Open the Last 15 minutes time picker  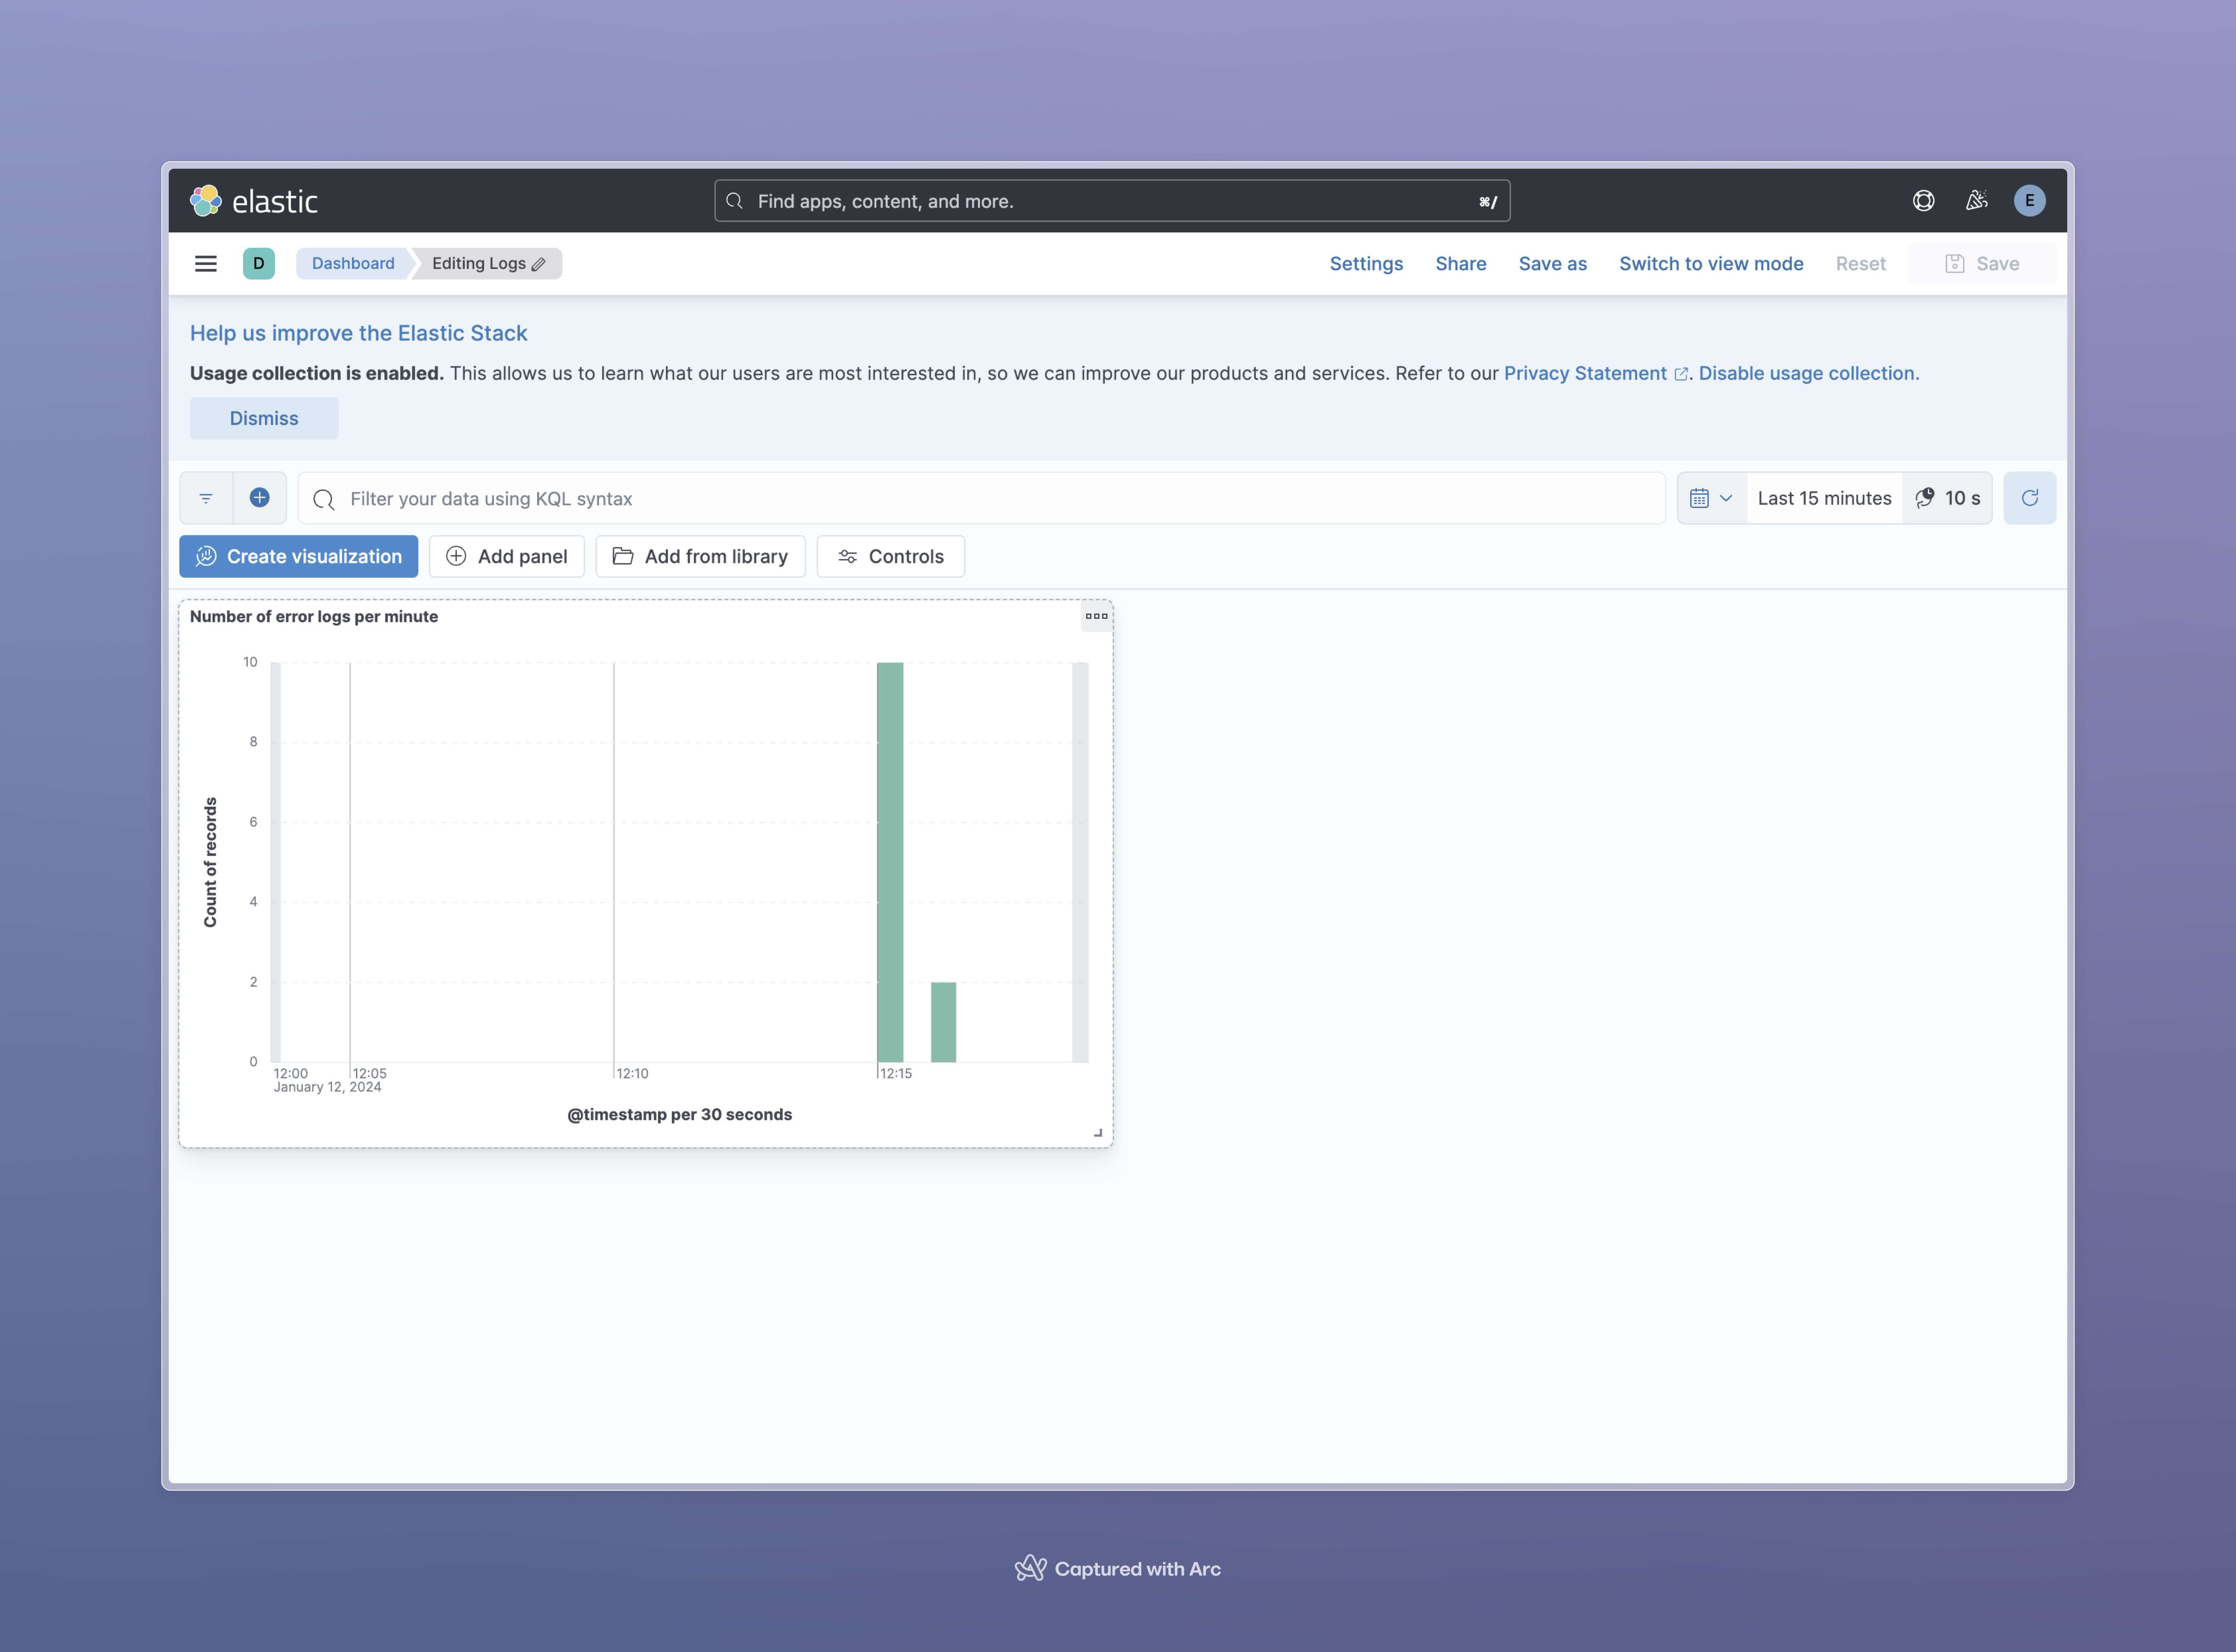click(1824, 498)
